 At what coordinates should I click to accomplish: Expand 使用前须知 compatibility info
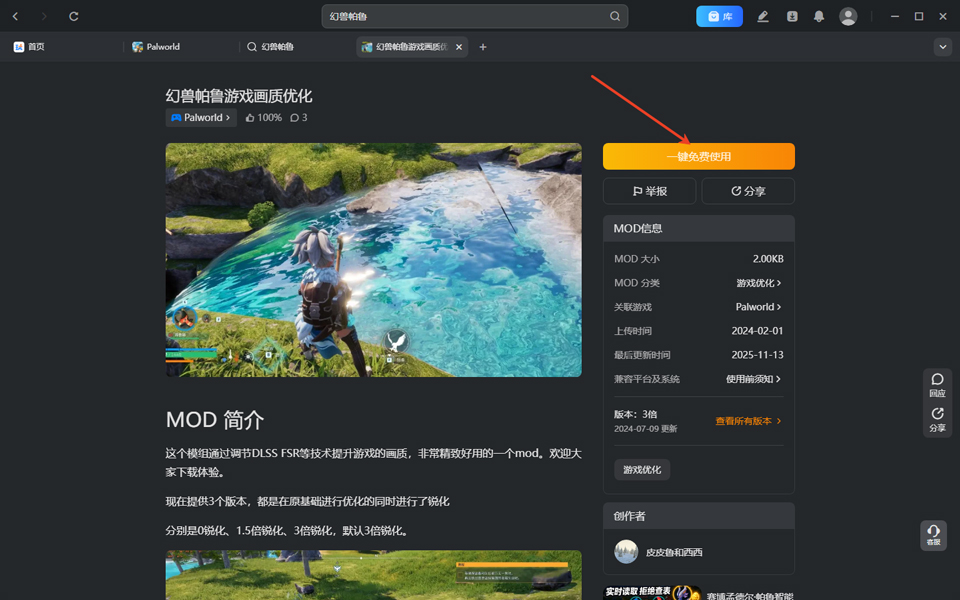coord(754,379)
